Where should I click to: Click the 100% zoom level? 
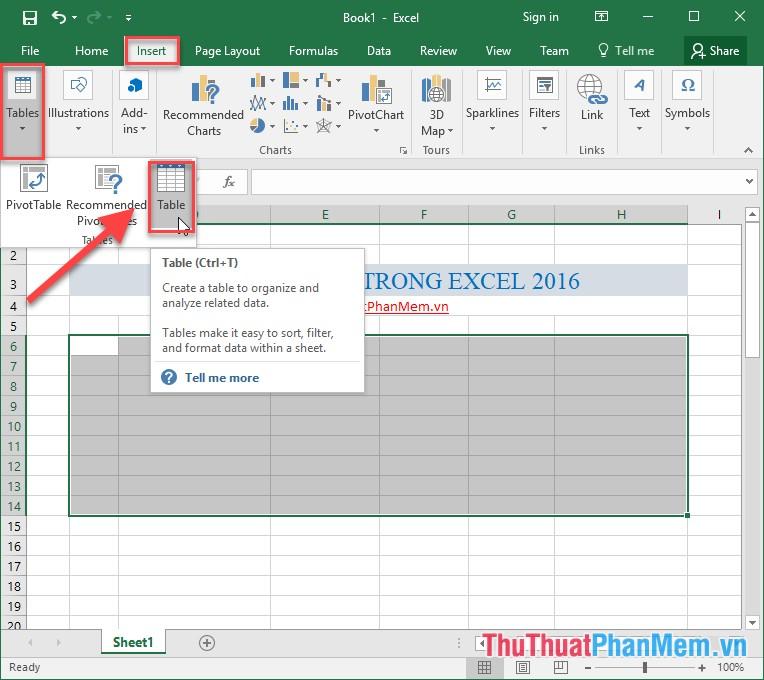730,667
